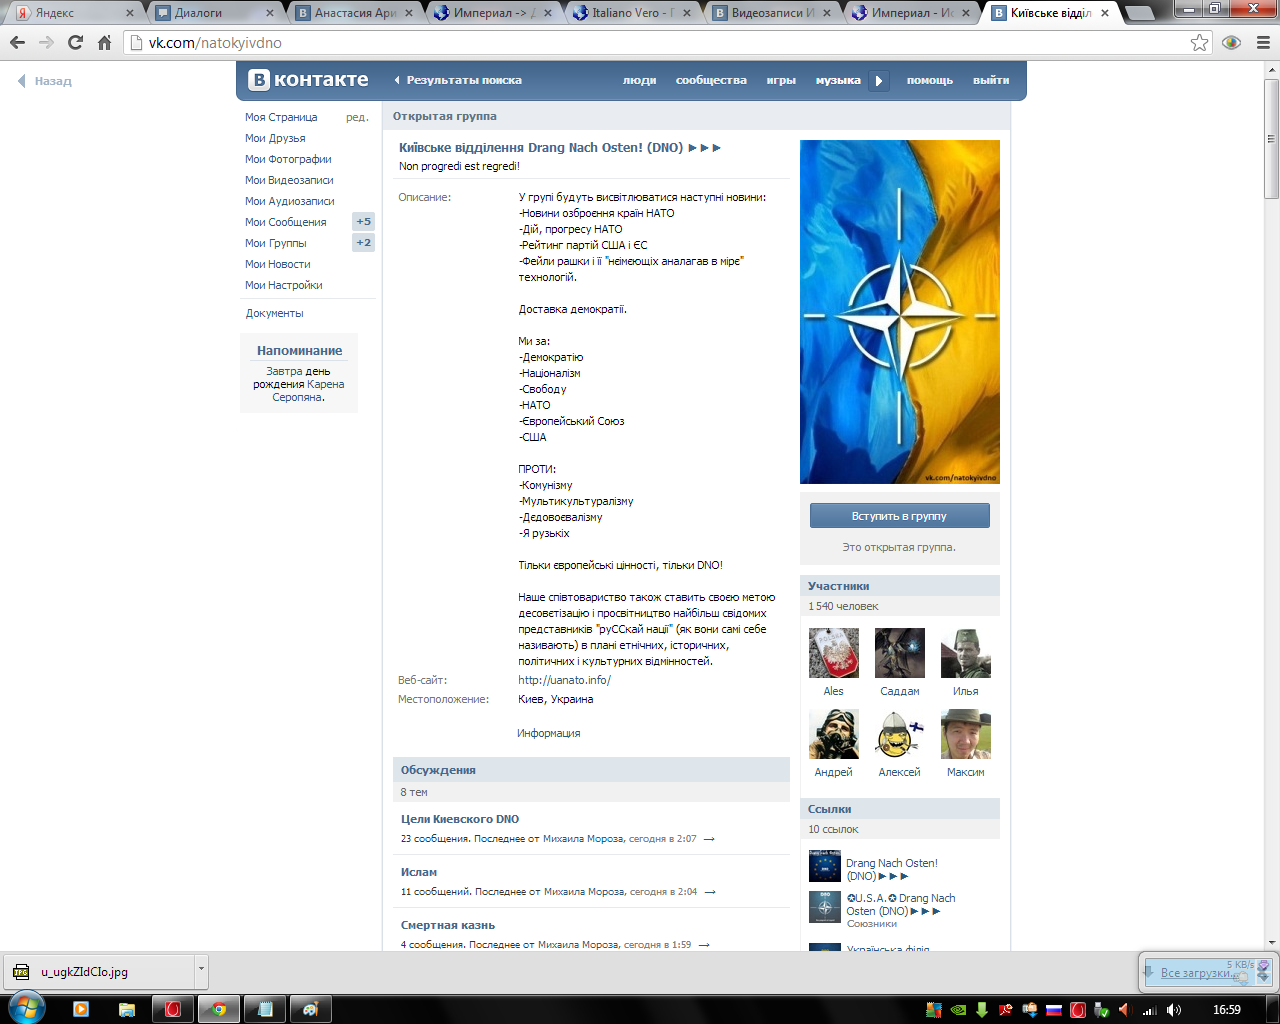The image size is (1280, 1024).
Task: Click ред. next to Моя Страница
Action: (x=357, y=117)
